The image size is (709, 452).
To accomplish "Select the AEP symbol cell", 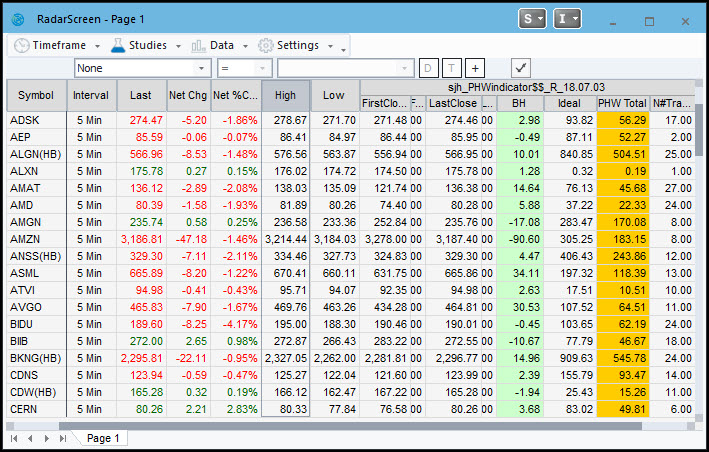I will pyautogui.click(x=36, y=137).
